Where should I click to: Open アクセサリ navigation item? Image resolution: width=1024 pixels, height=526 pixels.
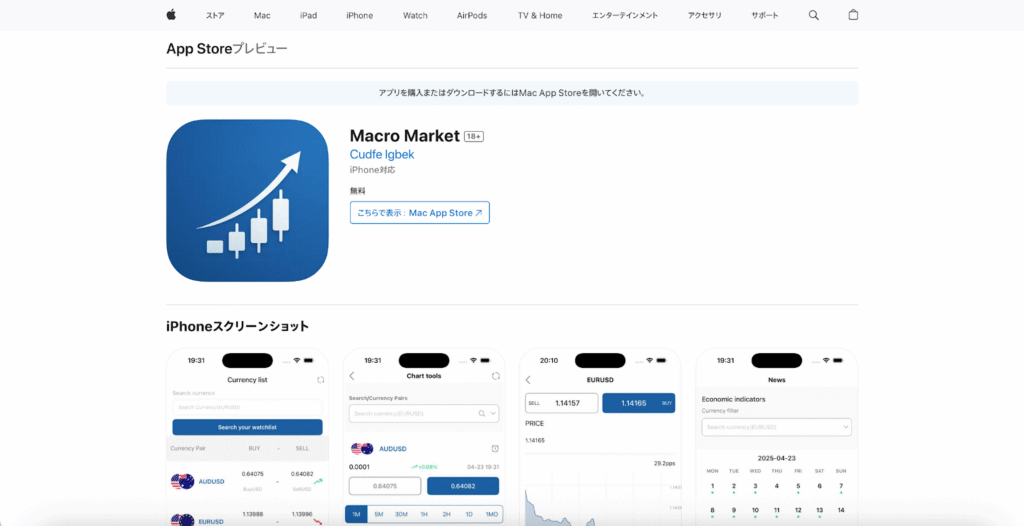coord(705,16)
